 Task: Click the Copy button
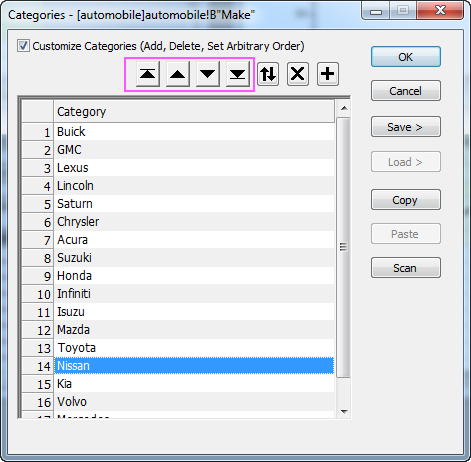406,200
